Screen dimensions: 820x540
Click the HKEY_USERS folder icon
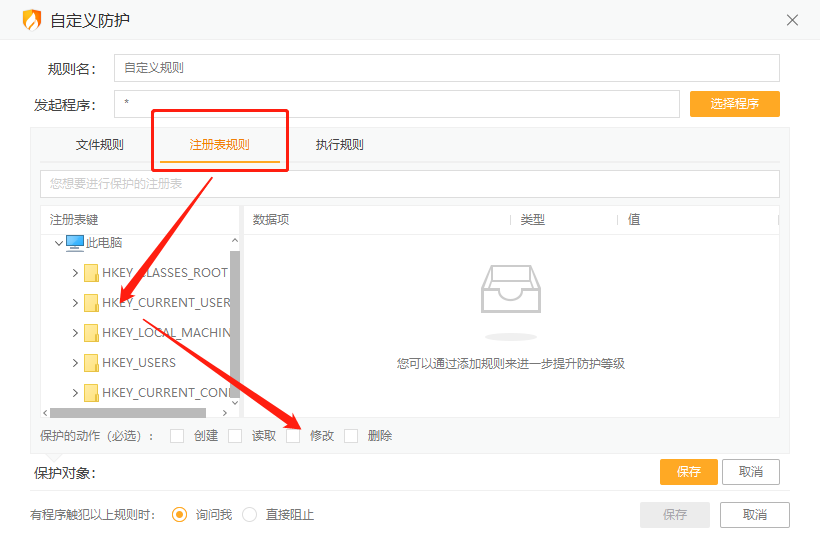coord(91,363)
